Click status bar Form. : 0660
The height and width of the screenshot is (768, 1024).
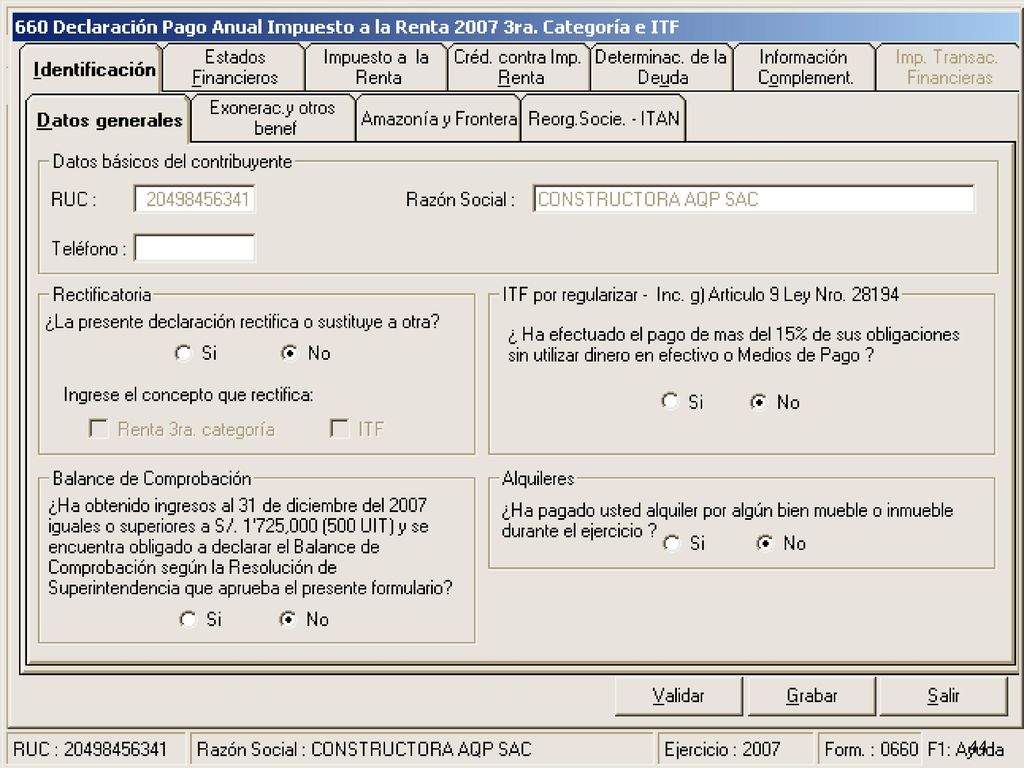click(871, 749)
